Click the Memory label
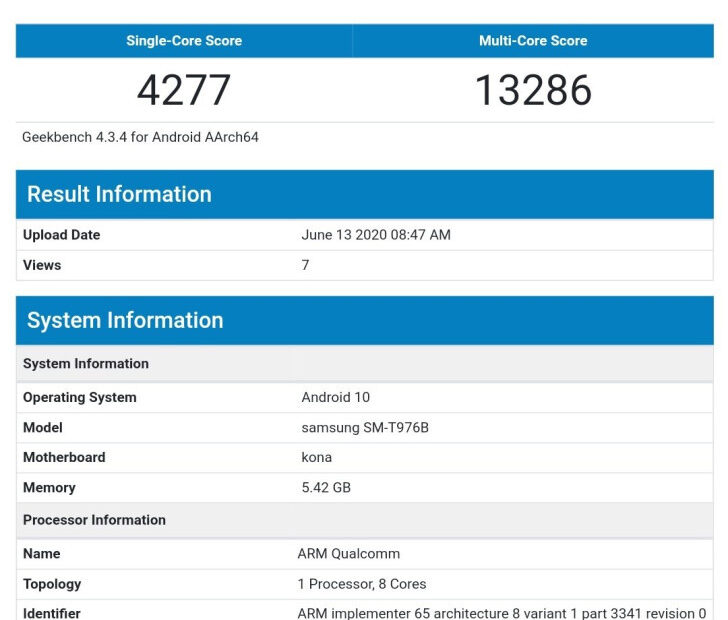 (x=49, y=487)
